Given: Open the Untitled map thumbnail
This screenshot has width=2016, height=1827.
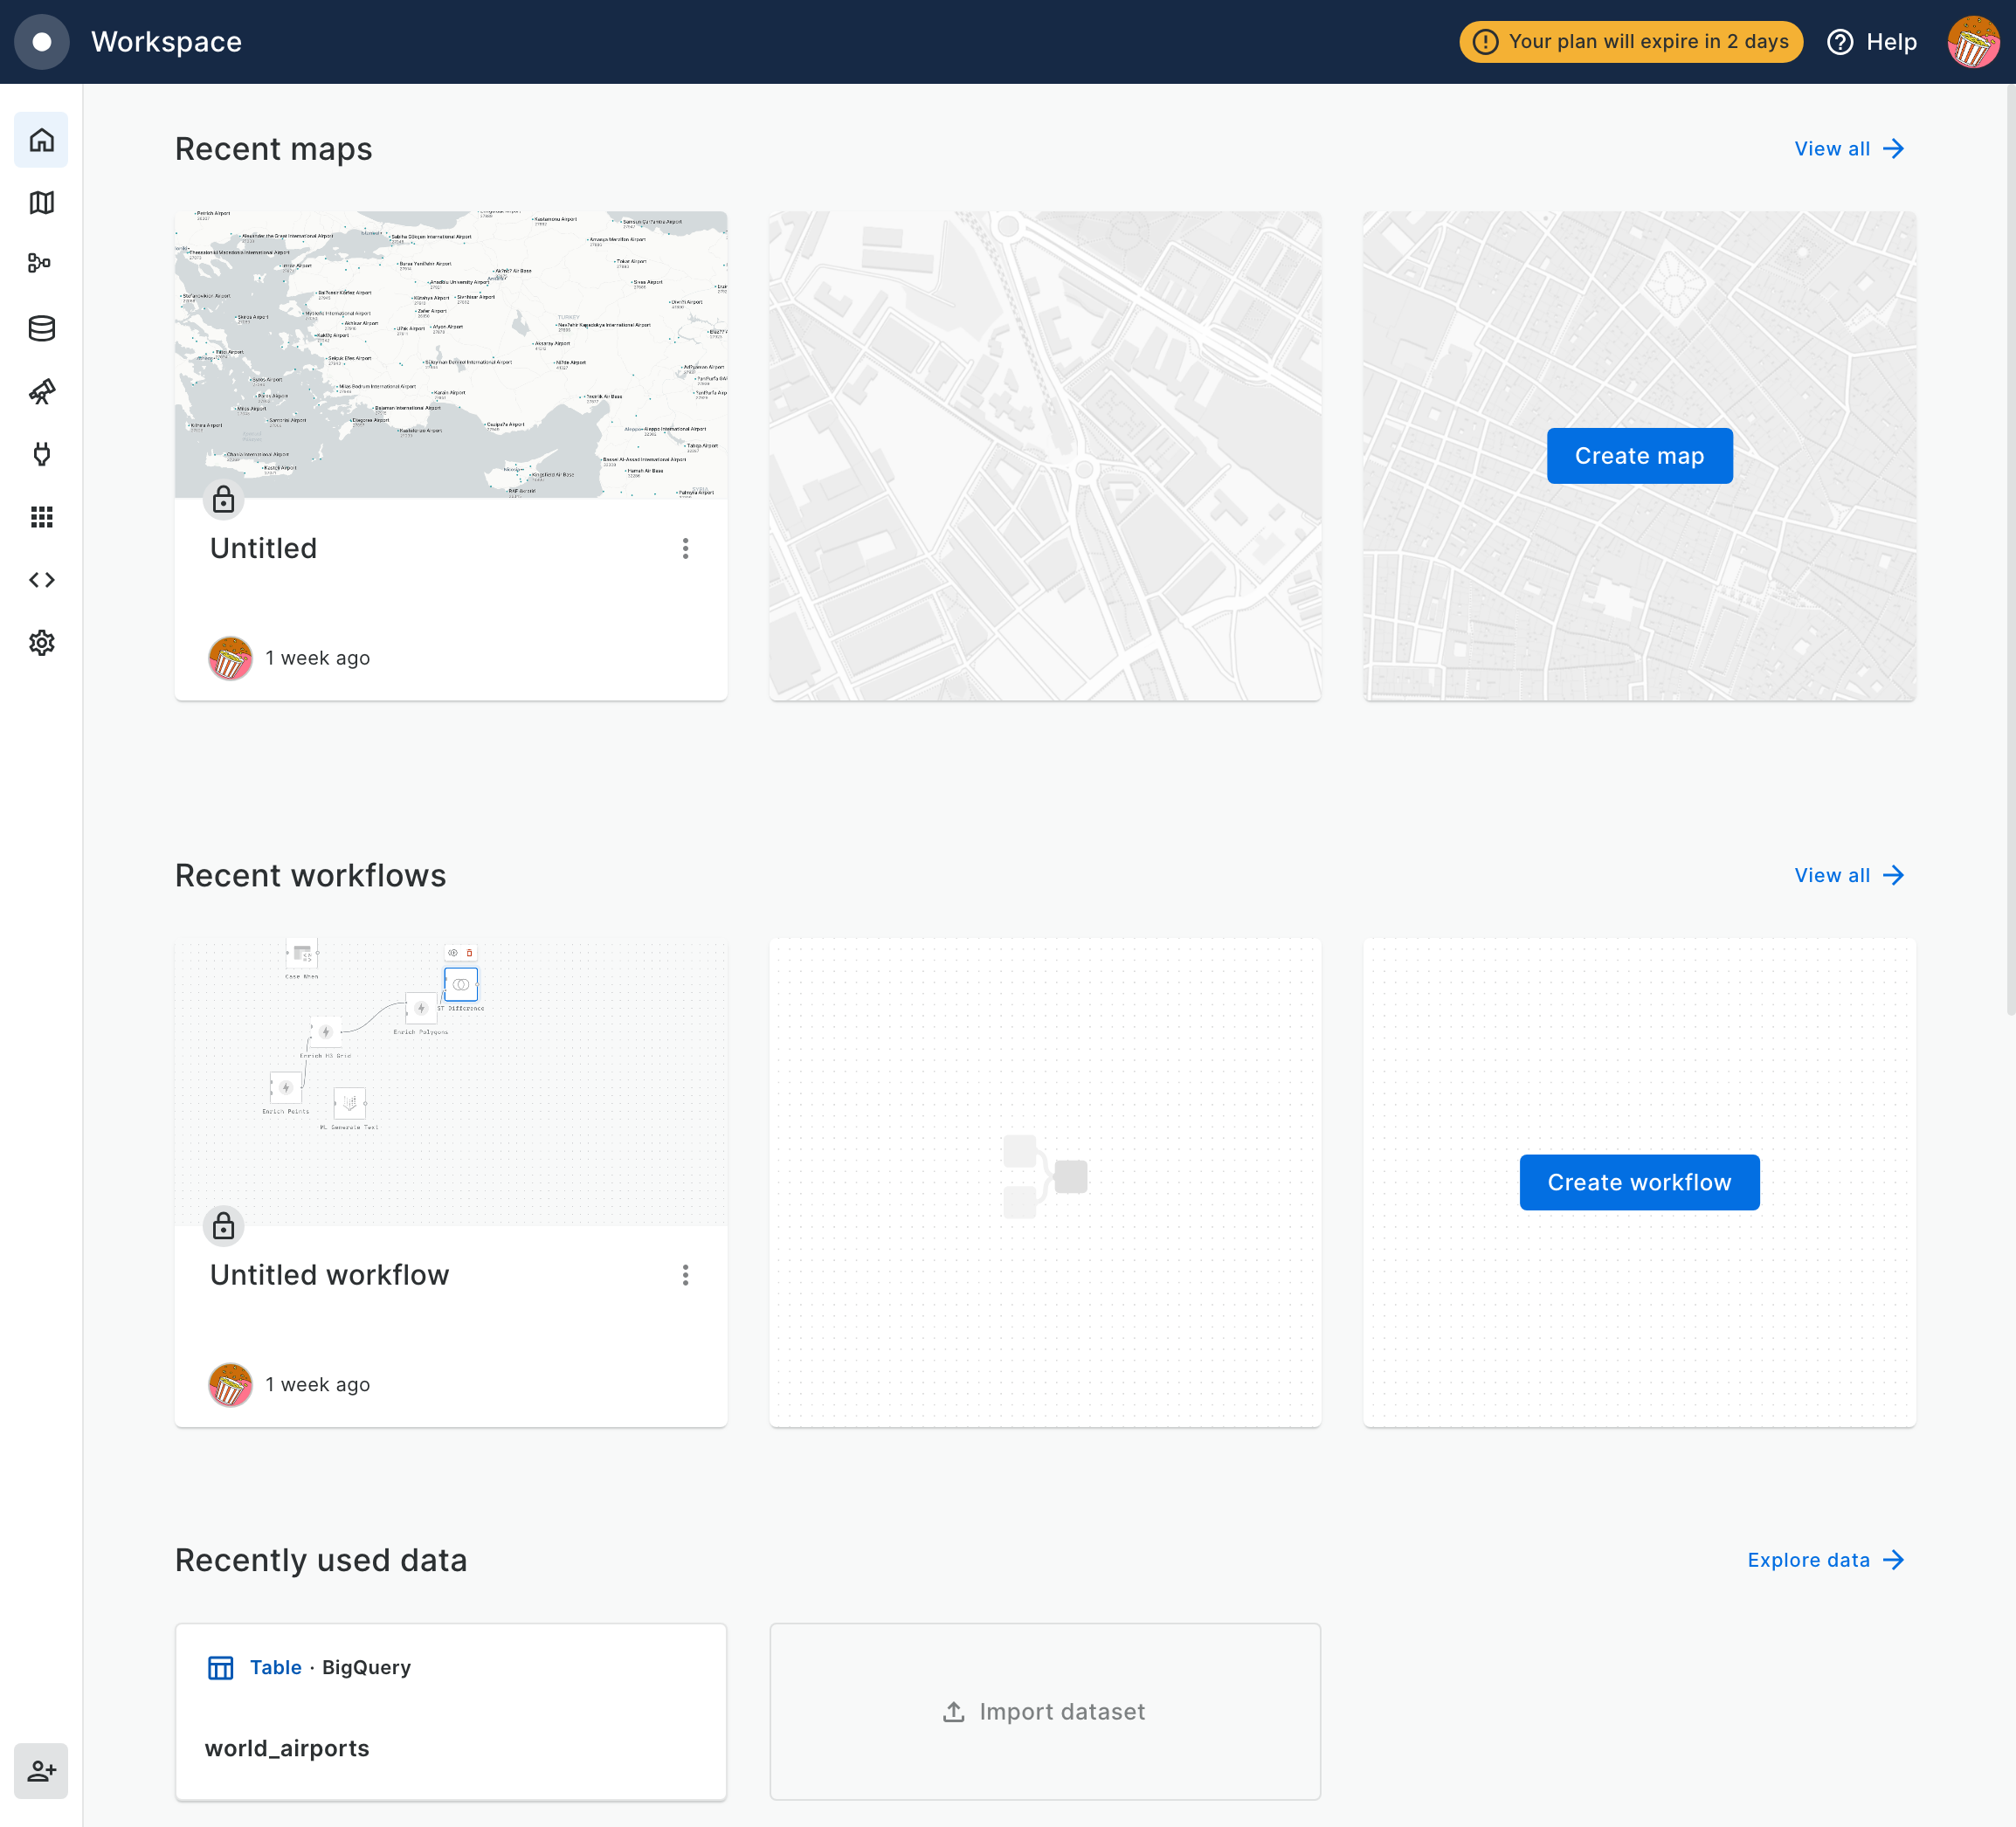Looking at the screenshot, I should (x=451, y=354).
